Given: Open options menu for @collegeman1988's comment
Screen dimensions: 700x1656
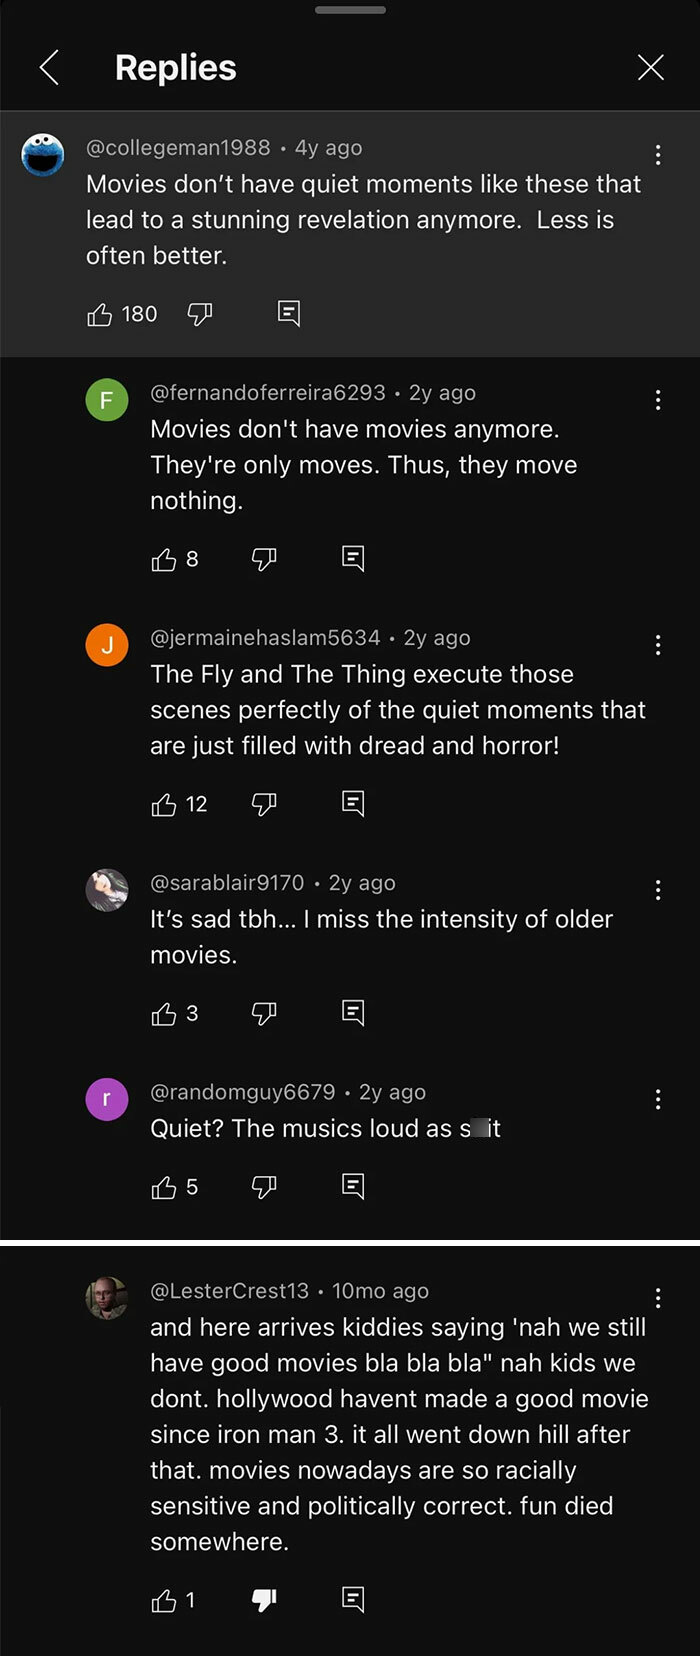Looking at the screenshot, I should [x=658, y=155].
